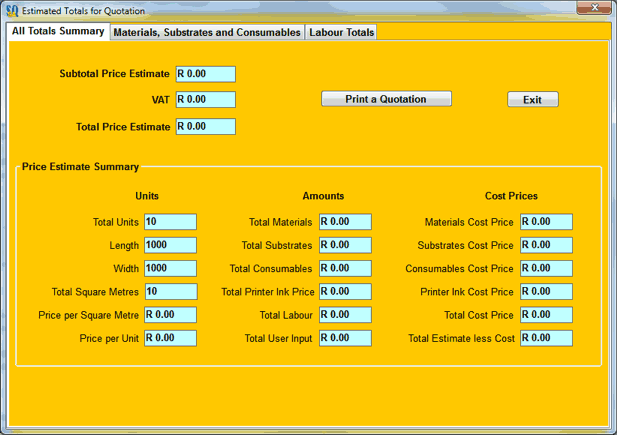
Task: Focus the Total Labour amount field
Action: click(x=345, y=315)
